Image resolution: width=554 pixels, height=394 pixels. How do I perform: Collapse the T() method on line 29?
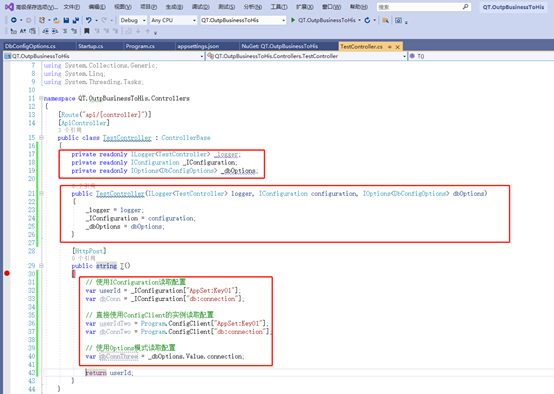(41, 265)
